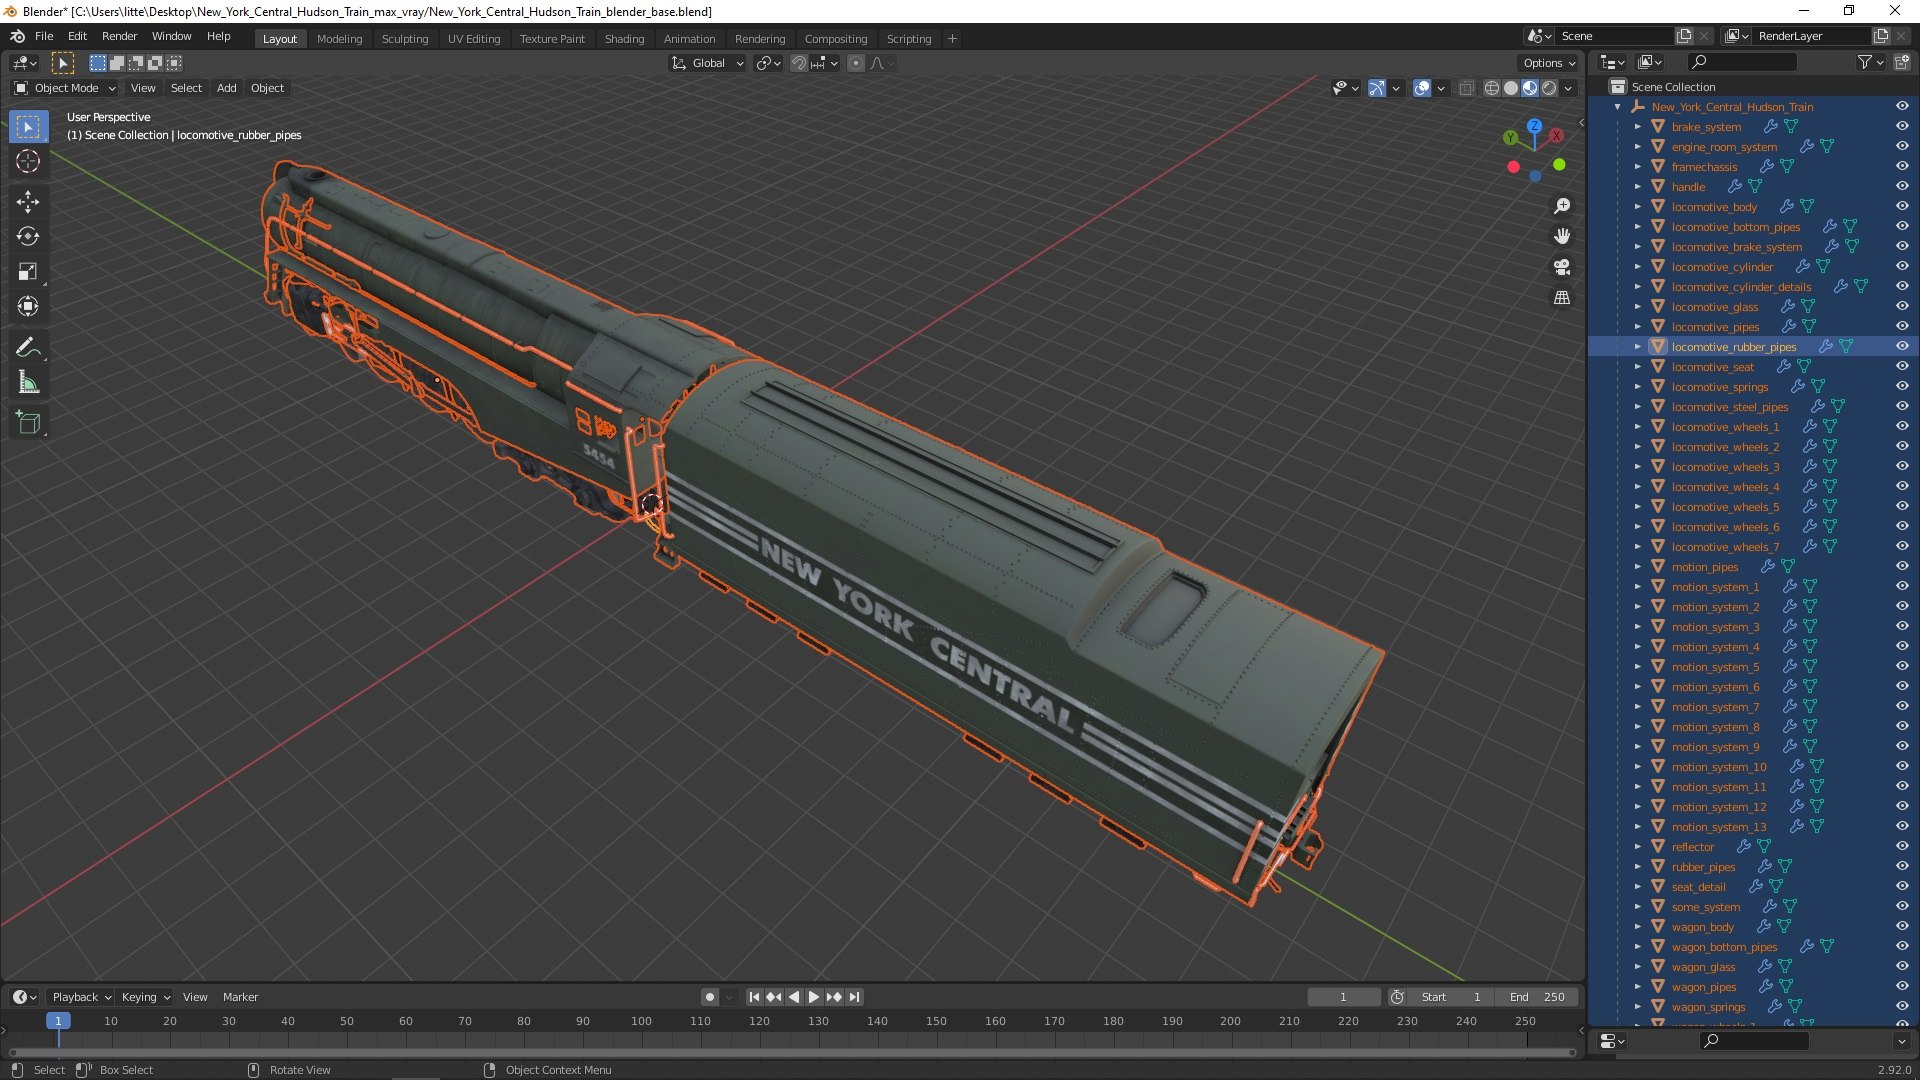Switch to the Modeling workspace tab

click(x=339, y=39)
